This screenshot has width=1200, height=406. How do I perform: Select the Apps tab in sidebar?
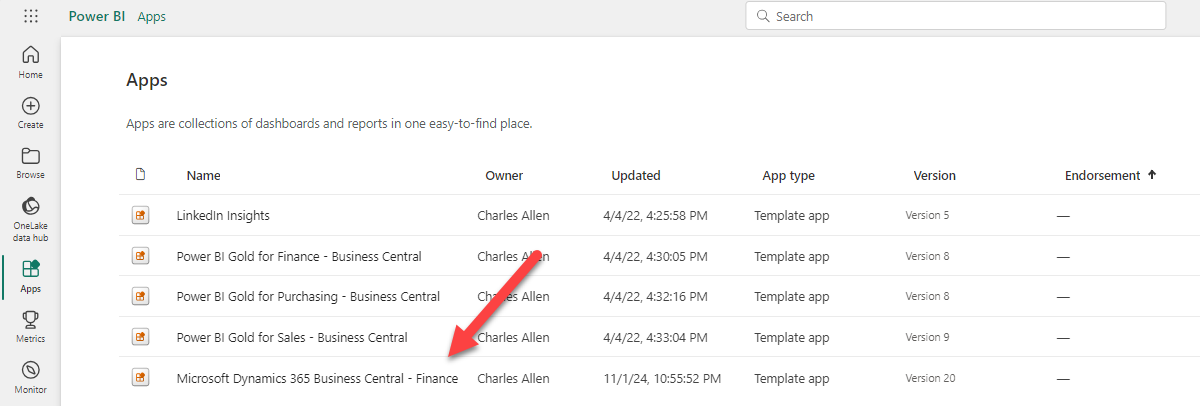[x=31, y=275]
